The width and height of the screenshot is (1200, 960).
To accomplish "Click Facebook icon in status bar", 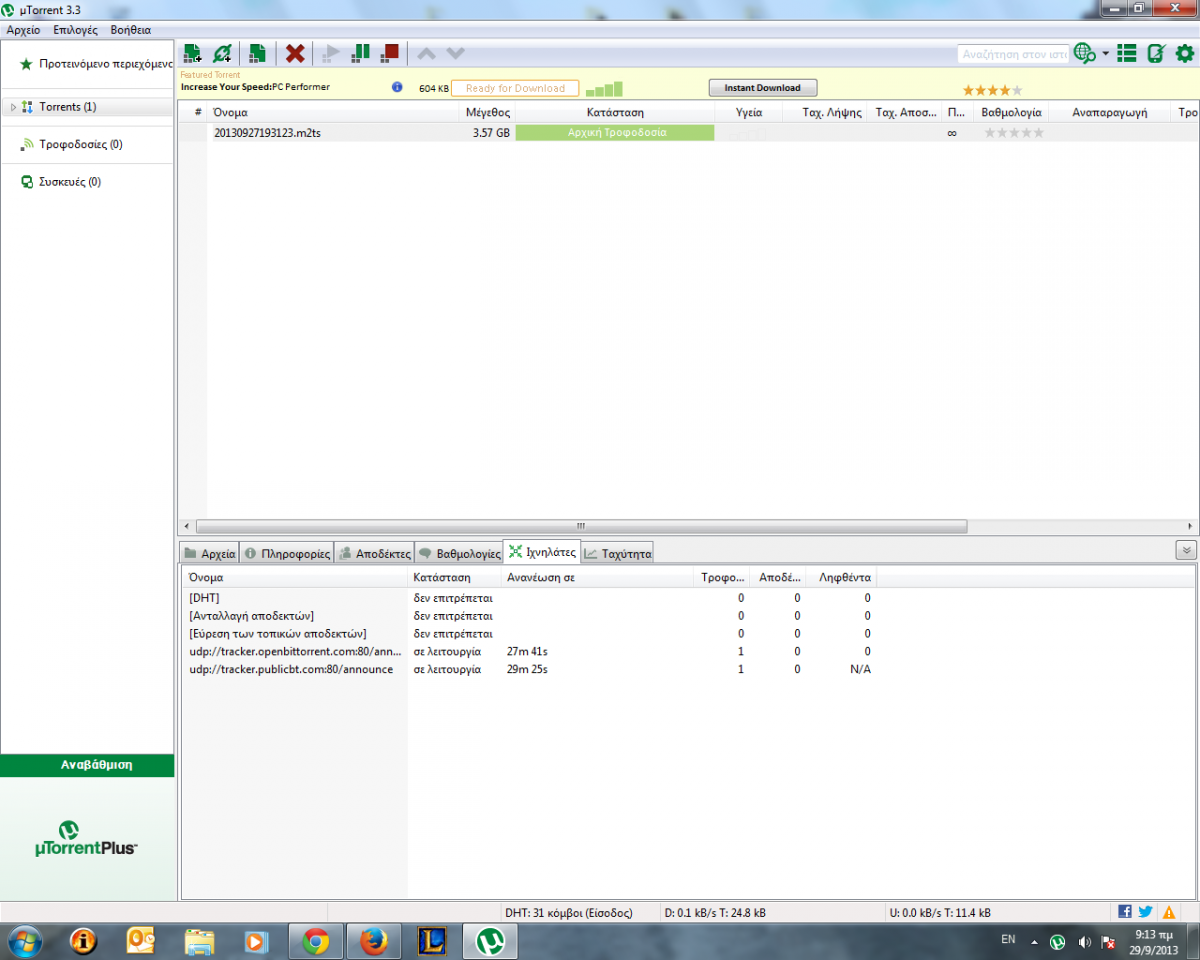I will pos(1125,911).
